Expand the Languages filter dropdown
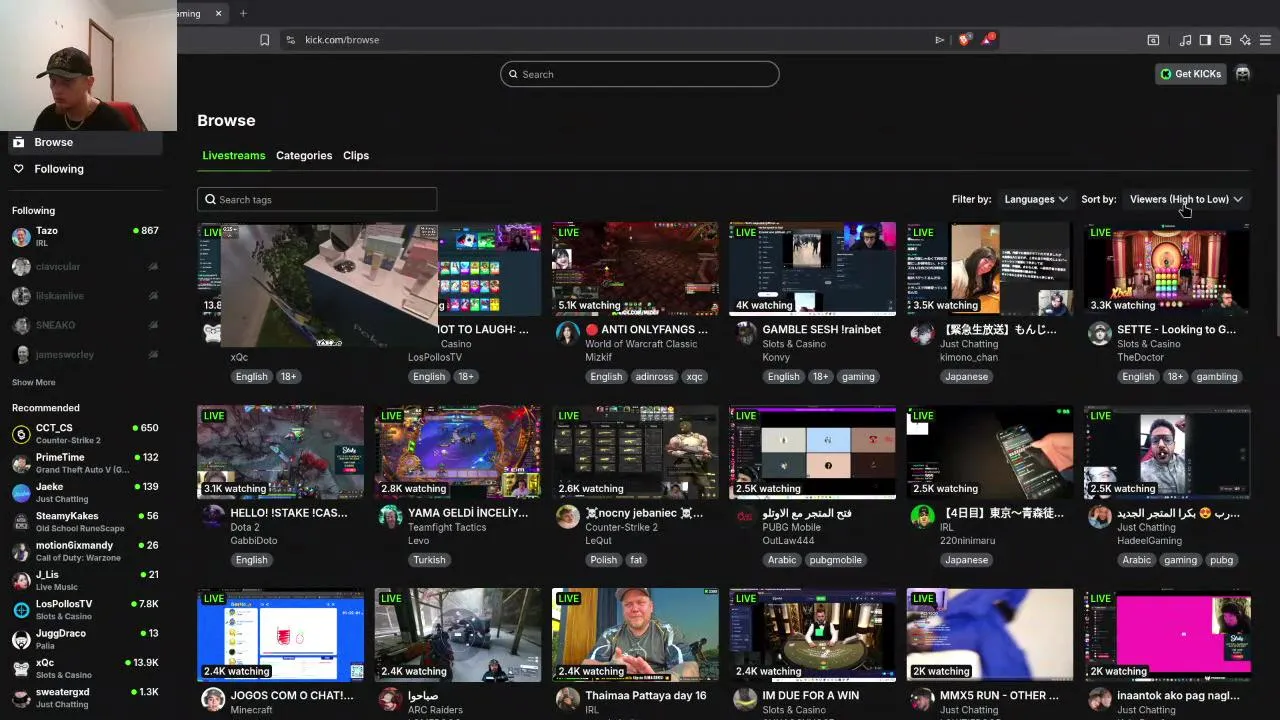 pyautogui.click(x=1035, y=199)
